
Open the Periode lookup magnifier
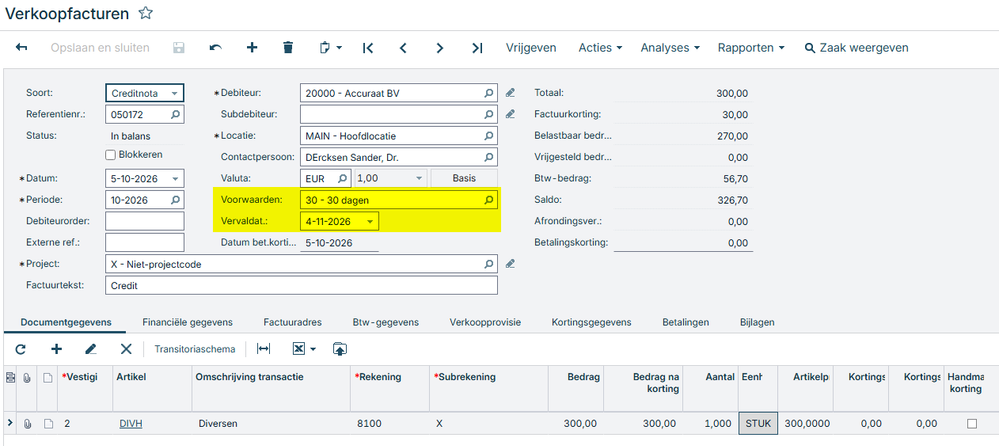(175, 200)
